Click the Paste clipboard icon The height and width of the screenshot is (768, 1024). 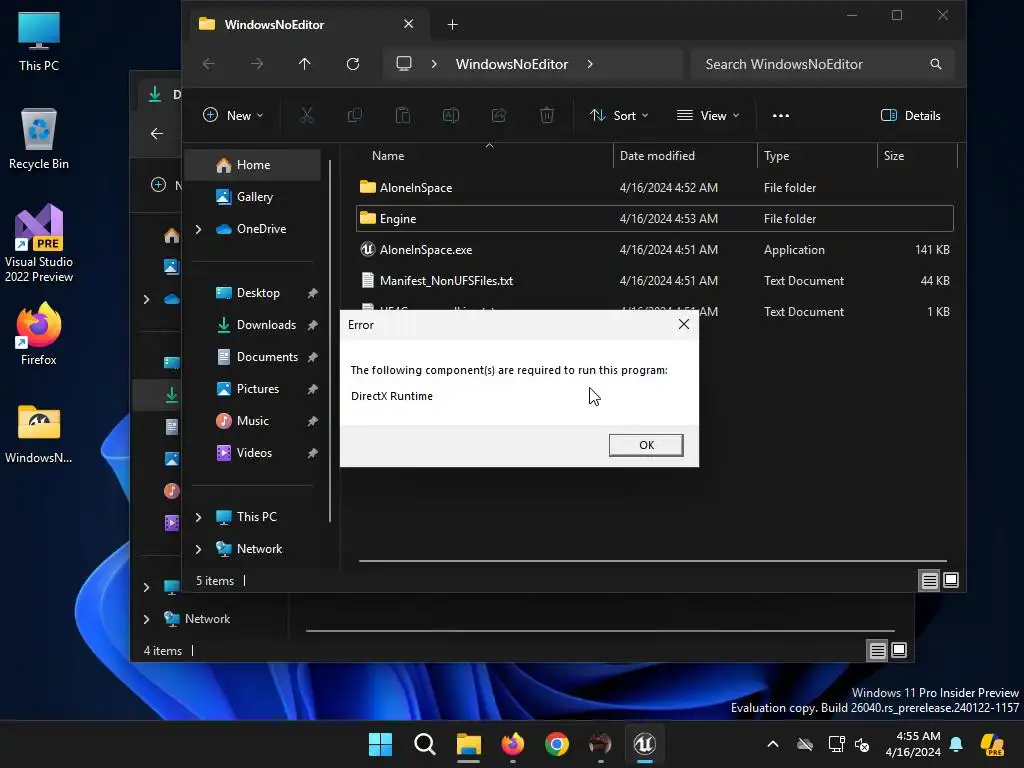403,116
